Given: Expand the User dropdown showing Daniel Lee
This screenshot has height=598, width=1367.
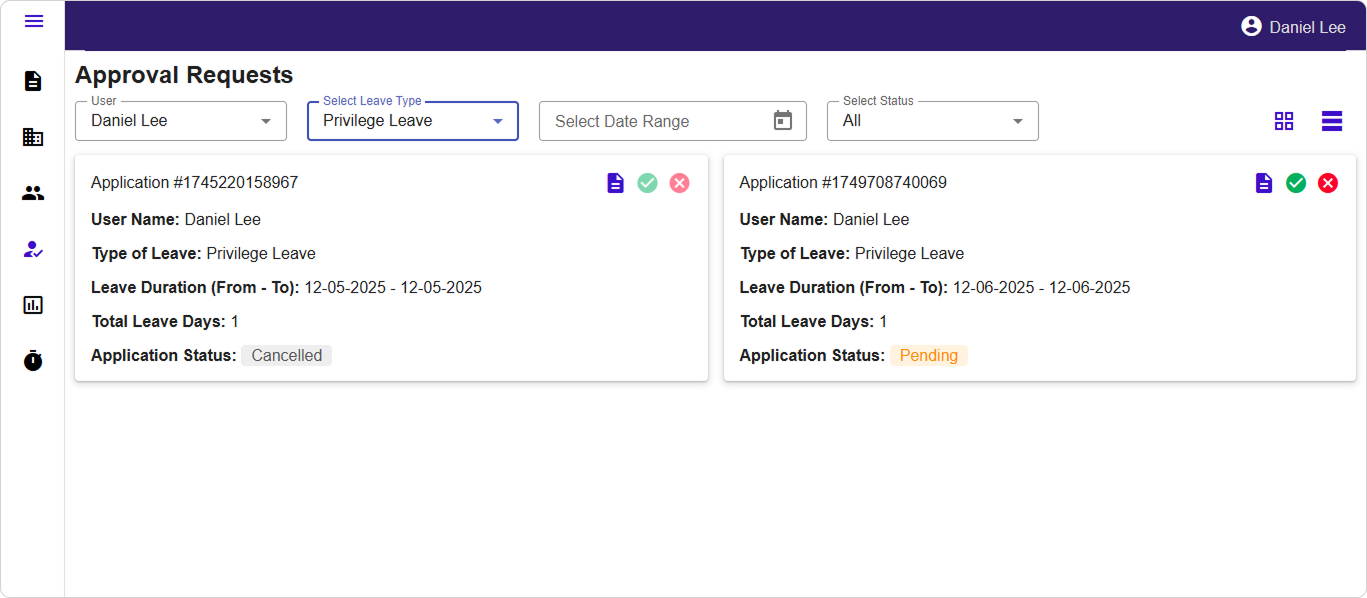Looking at the screenshot, I should (181, 121).
